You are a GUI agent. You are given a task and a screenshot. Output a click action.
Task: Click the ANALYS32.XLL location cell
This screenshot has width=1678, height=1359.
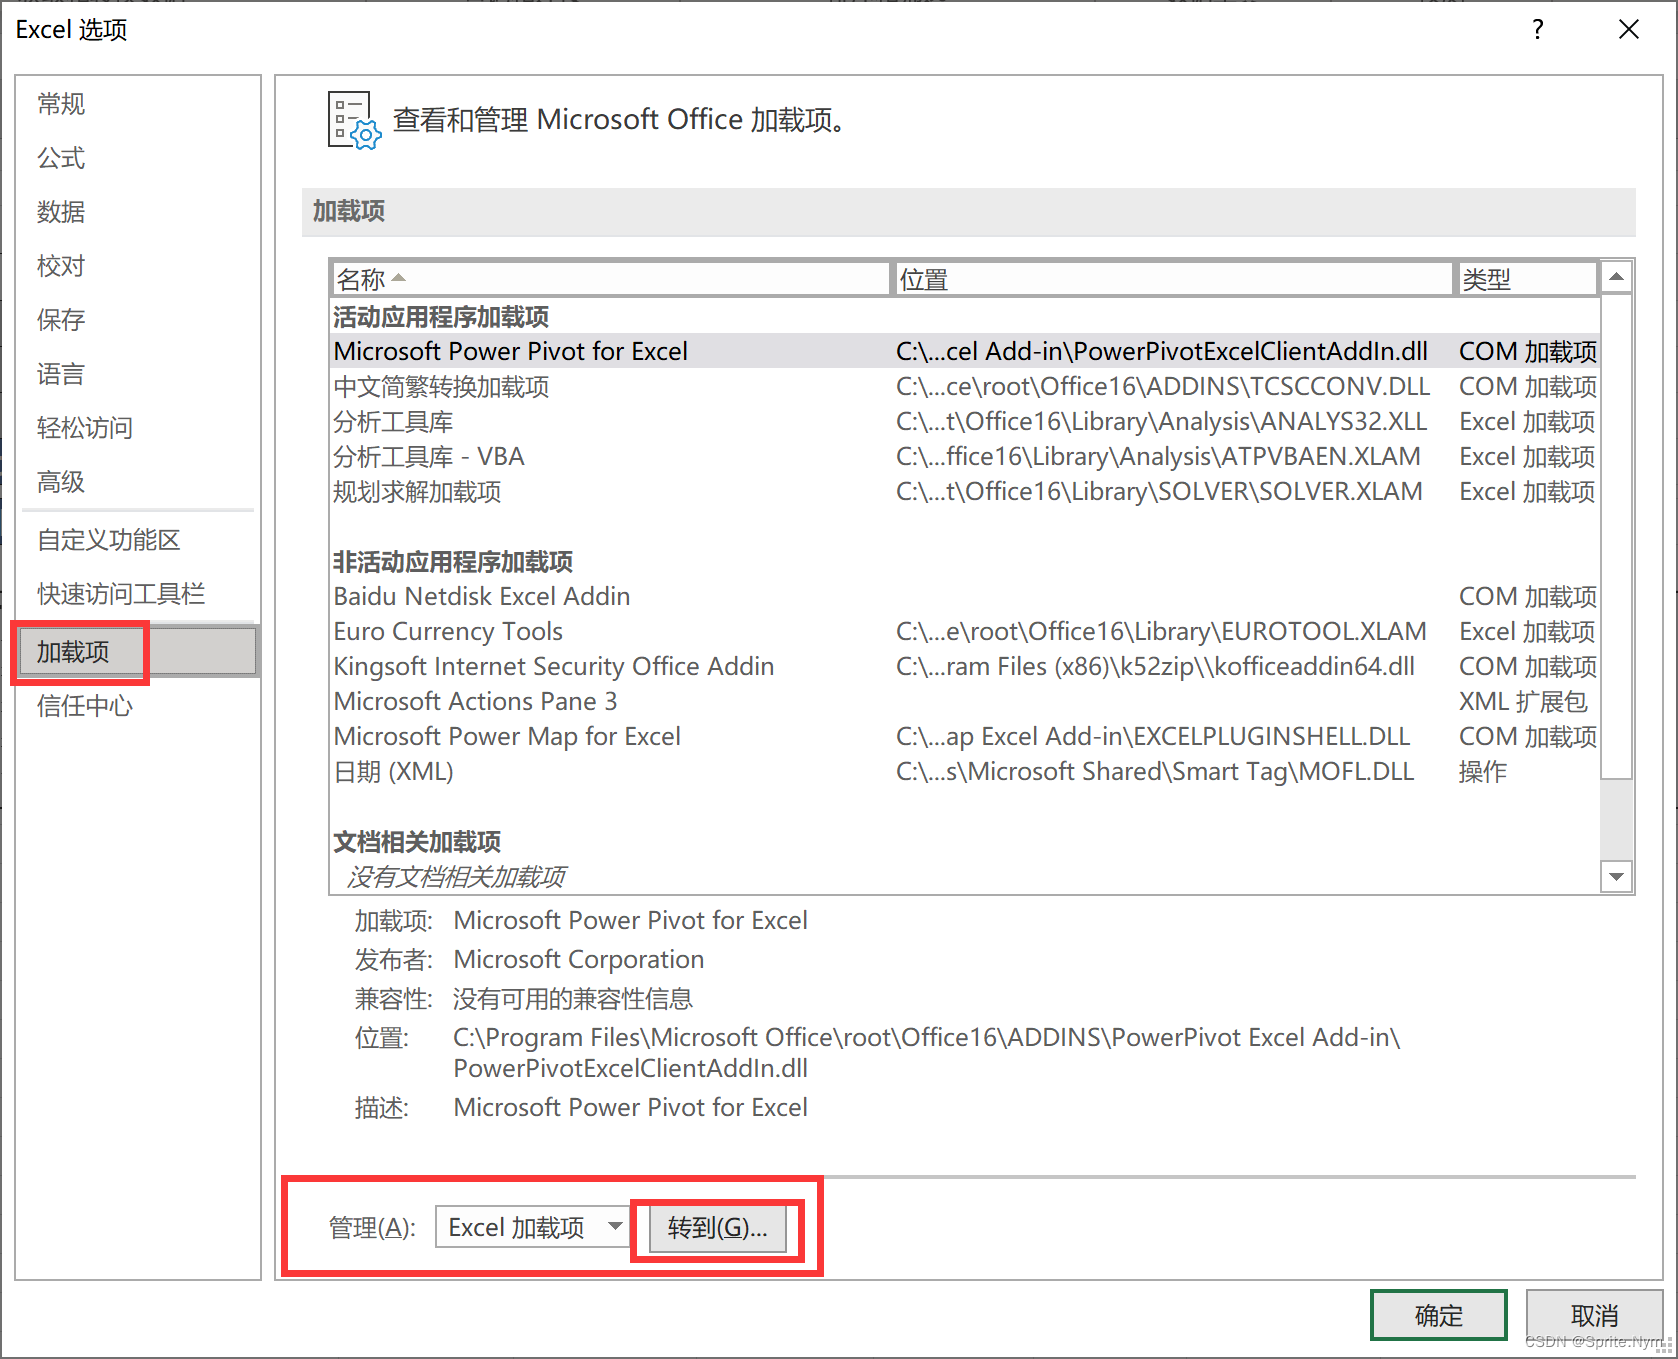[x=1161, y=421]
